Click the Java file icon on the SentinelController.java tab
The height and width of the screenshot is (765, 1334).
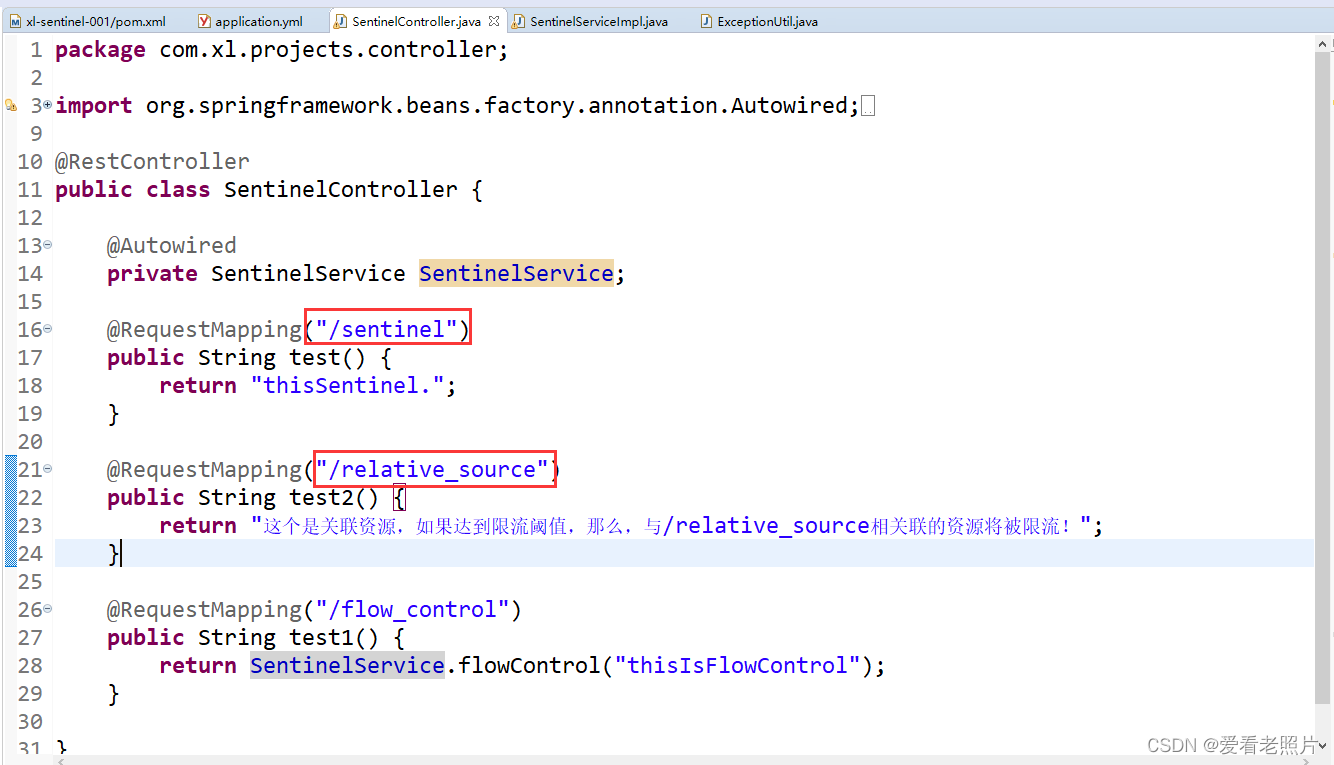[x=341, y=21]
